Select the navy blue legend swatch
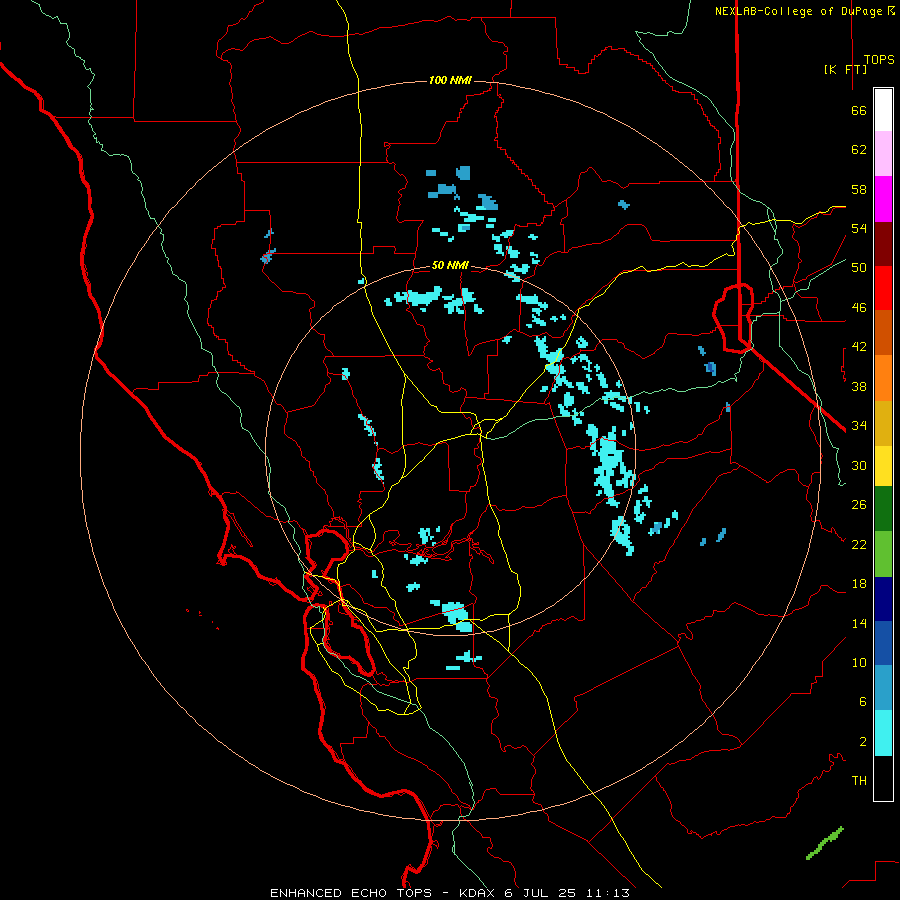Viewport: 900px width, 900px height. pyautogui.click(x=883, y=599)
